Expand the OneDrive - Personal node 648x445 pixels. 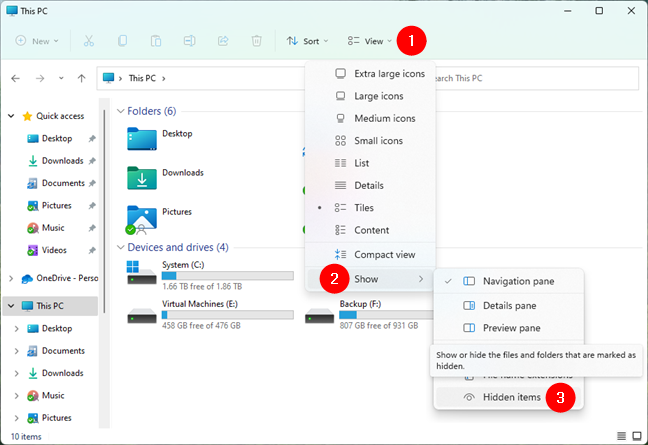coord(11,278)
